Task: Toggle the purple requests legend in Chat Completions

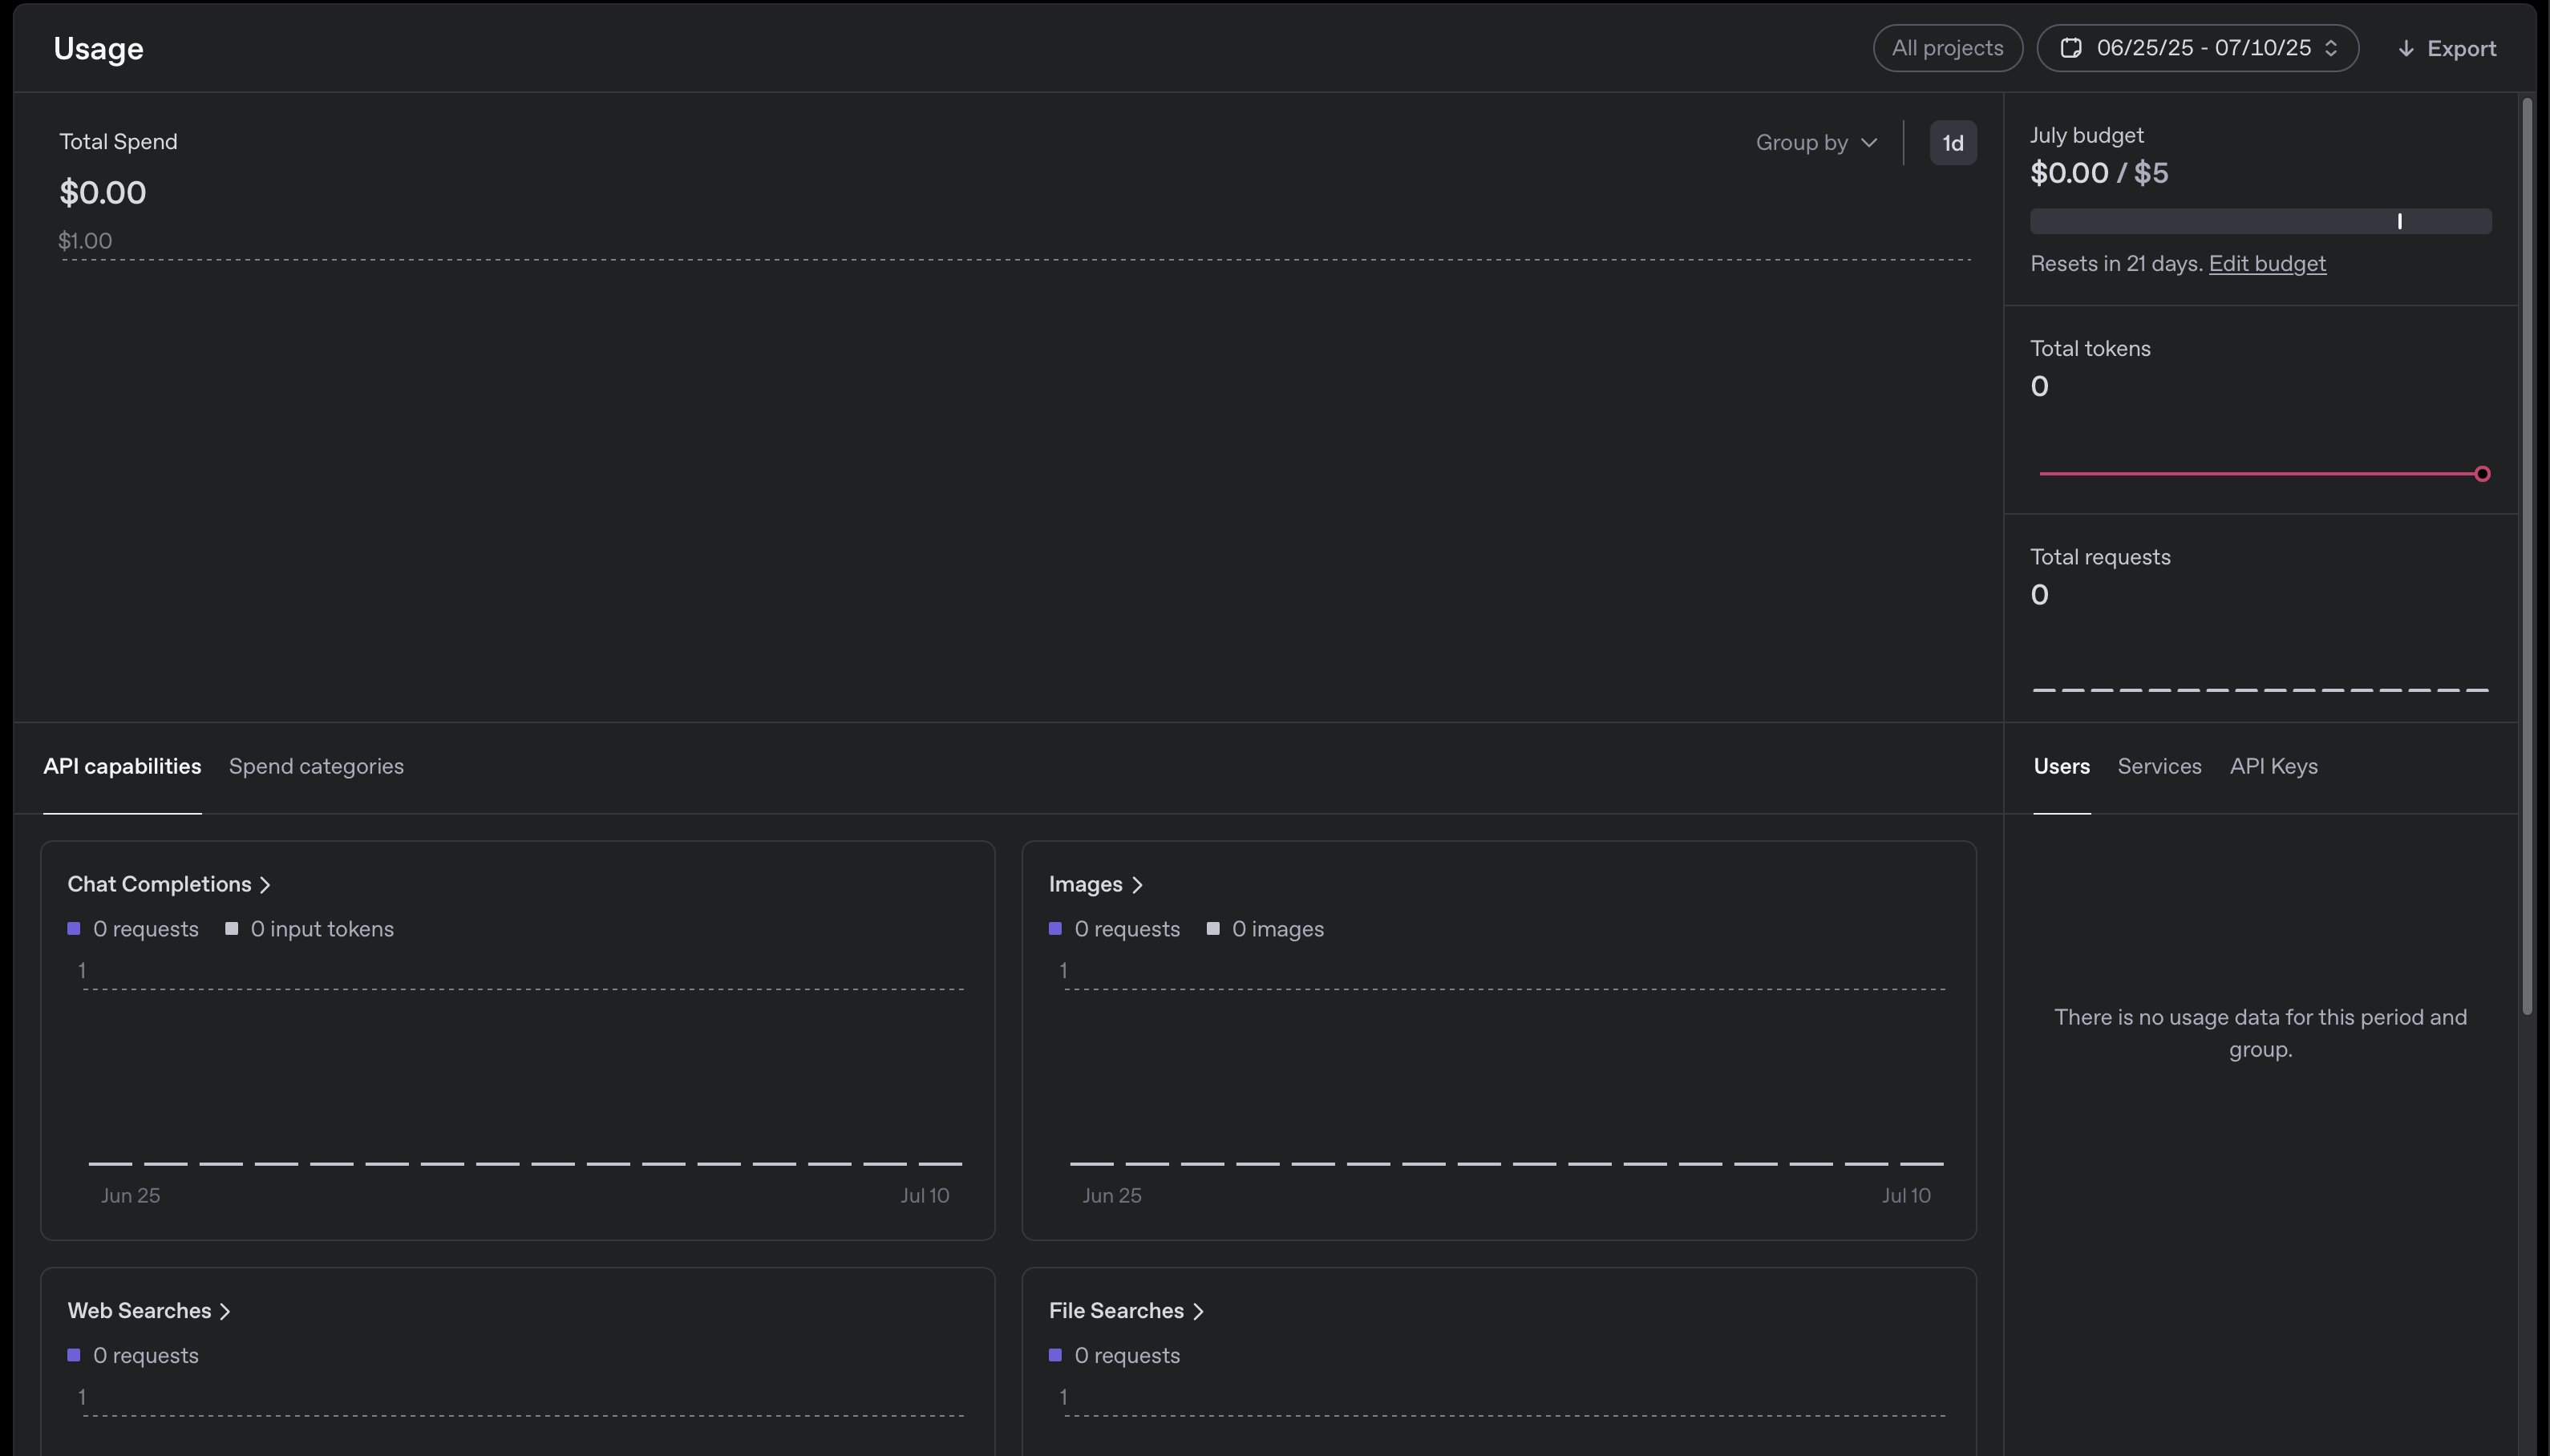Action: 74,929
